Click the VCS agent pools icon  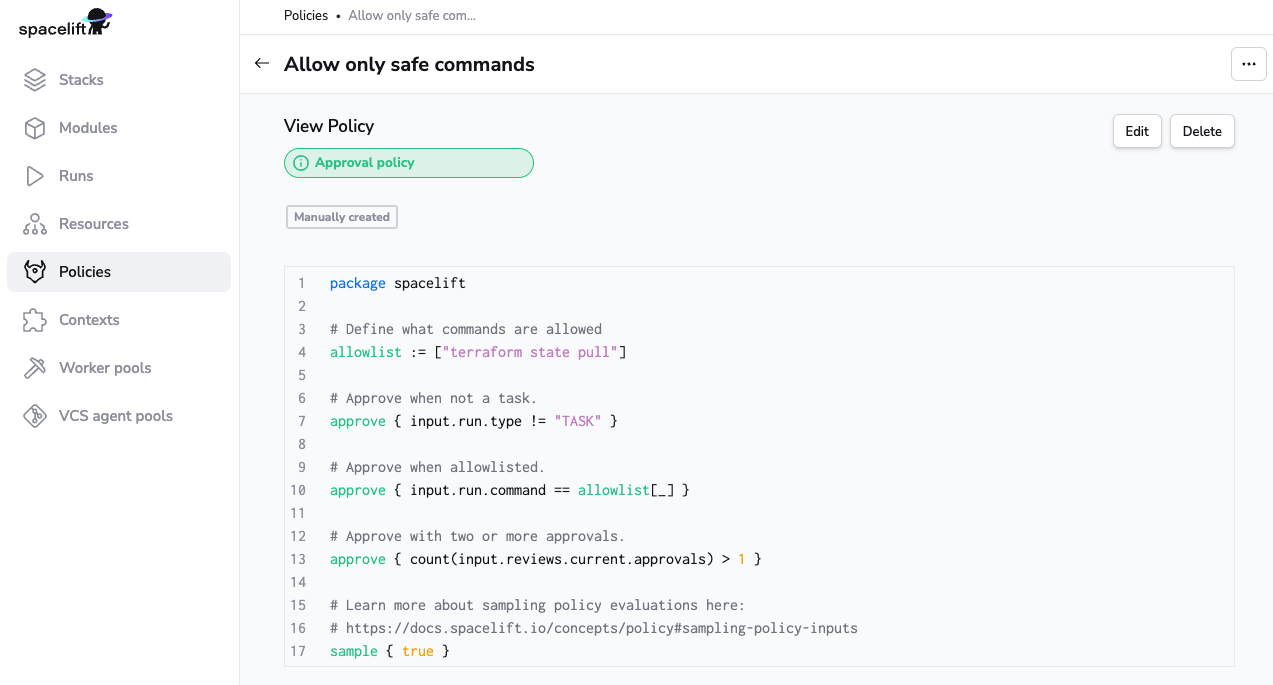(35, 416)
